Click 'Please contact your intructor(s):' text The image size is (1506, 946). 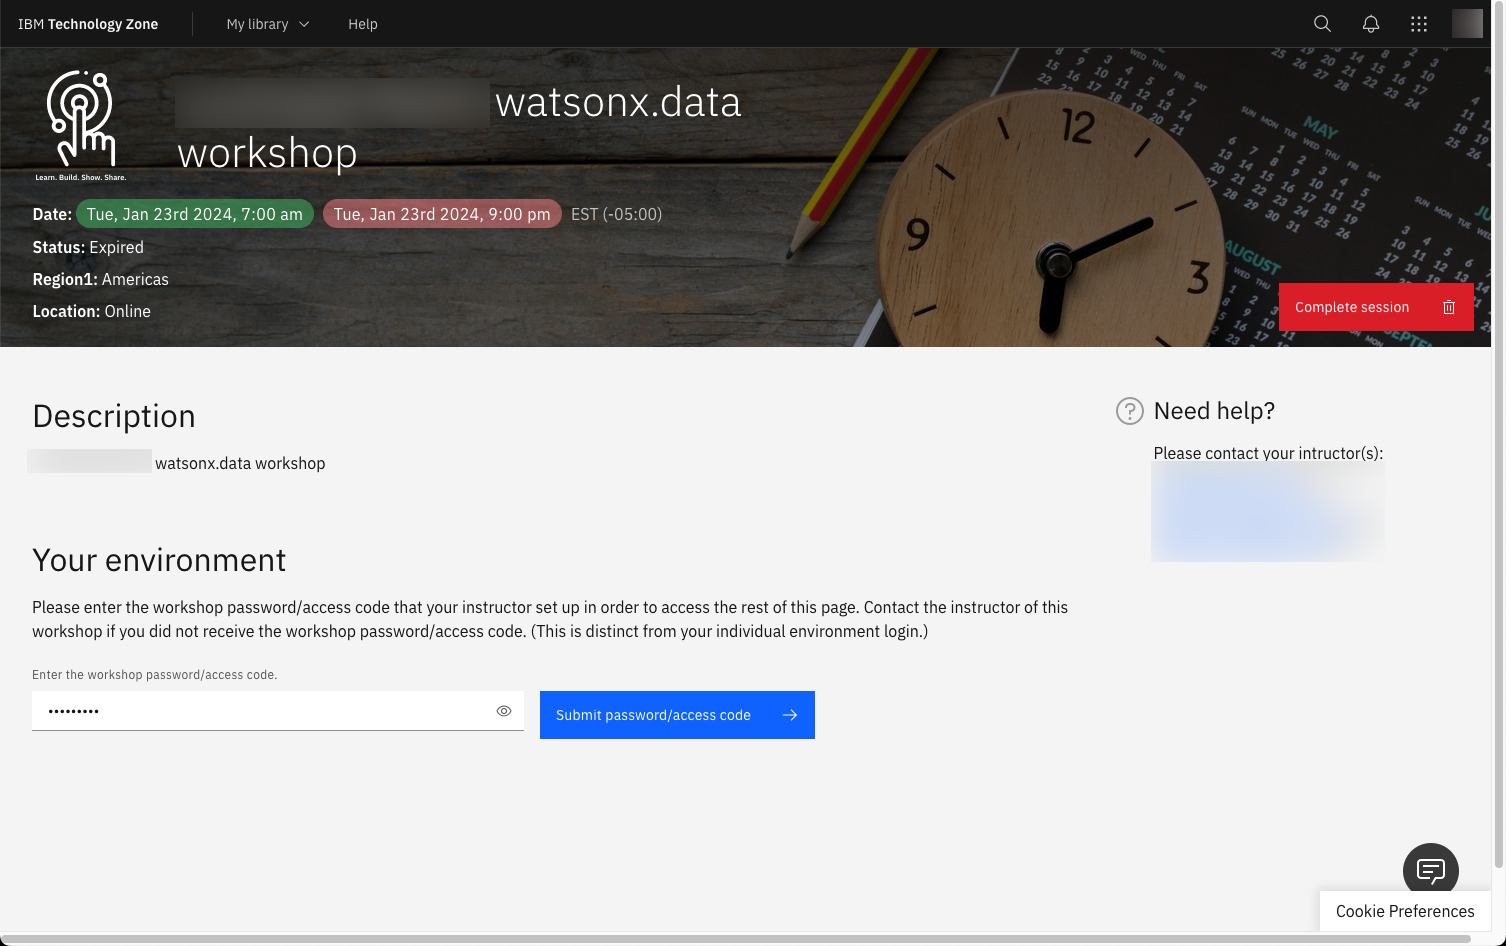coord(1268,453)
